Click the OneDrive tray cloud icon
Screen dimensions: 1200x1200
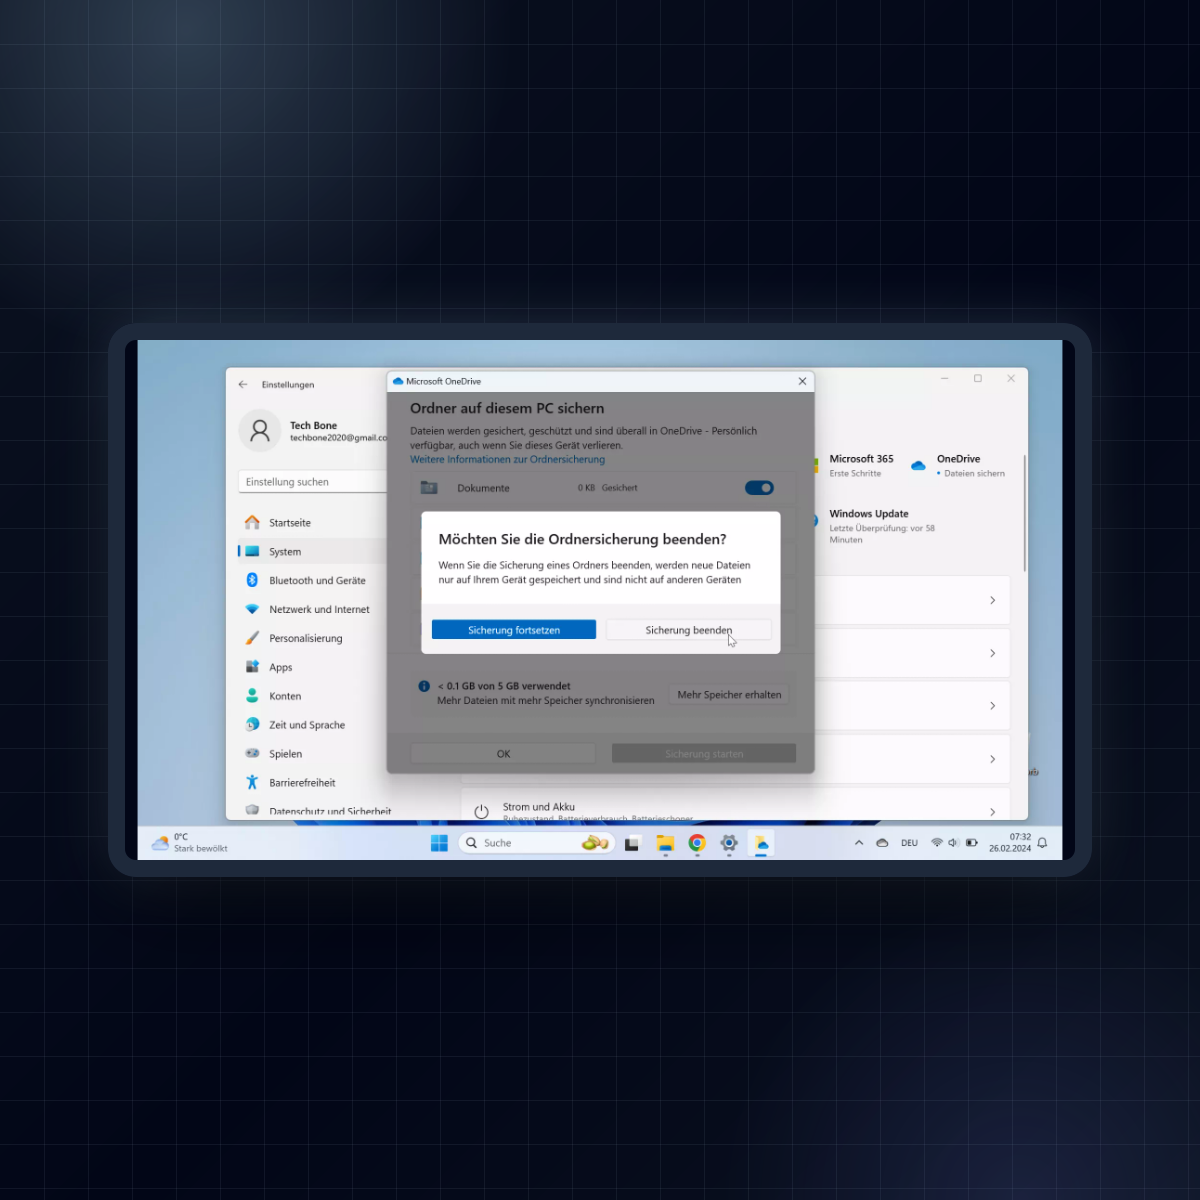pyautogui.click(x=882, y=843)
